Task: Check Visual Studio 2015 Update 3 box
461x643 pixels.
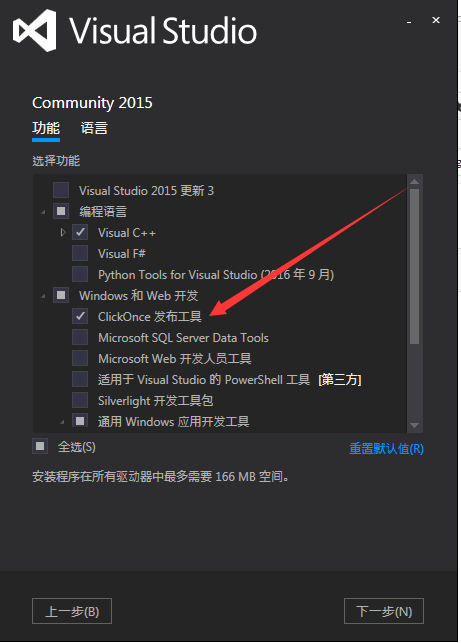Action: pos(61,190)
